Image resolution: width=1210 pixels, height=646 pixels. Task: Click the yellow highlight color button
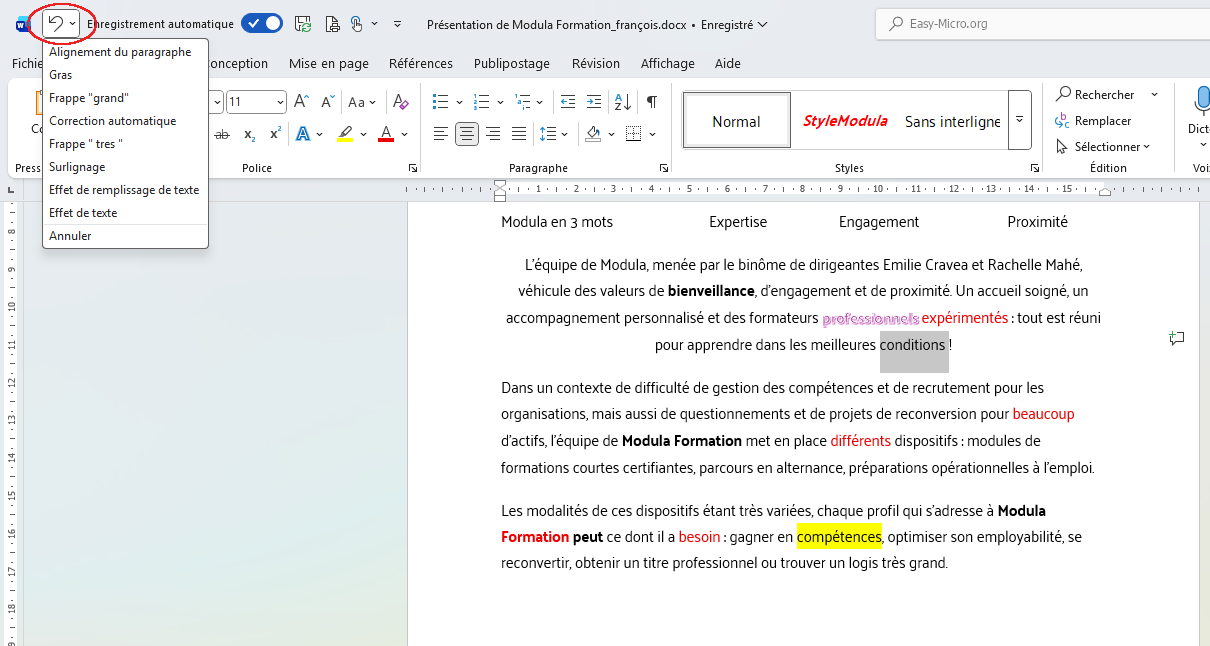point(345,134)
